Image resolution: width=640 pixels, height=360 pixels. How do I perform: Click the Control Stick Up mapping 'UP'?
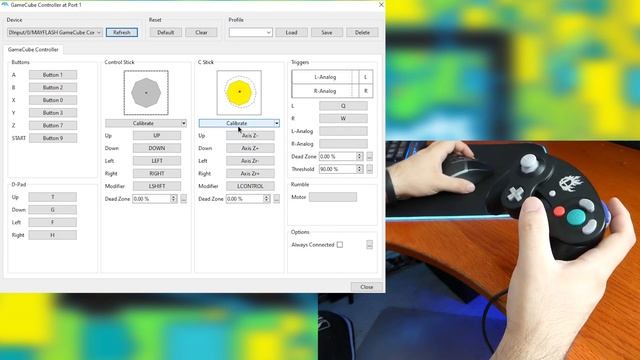point(157,136)
